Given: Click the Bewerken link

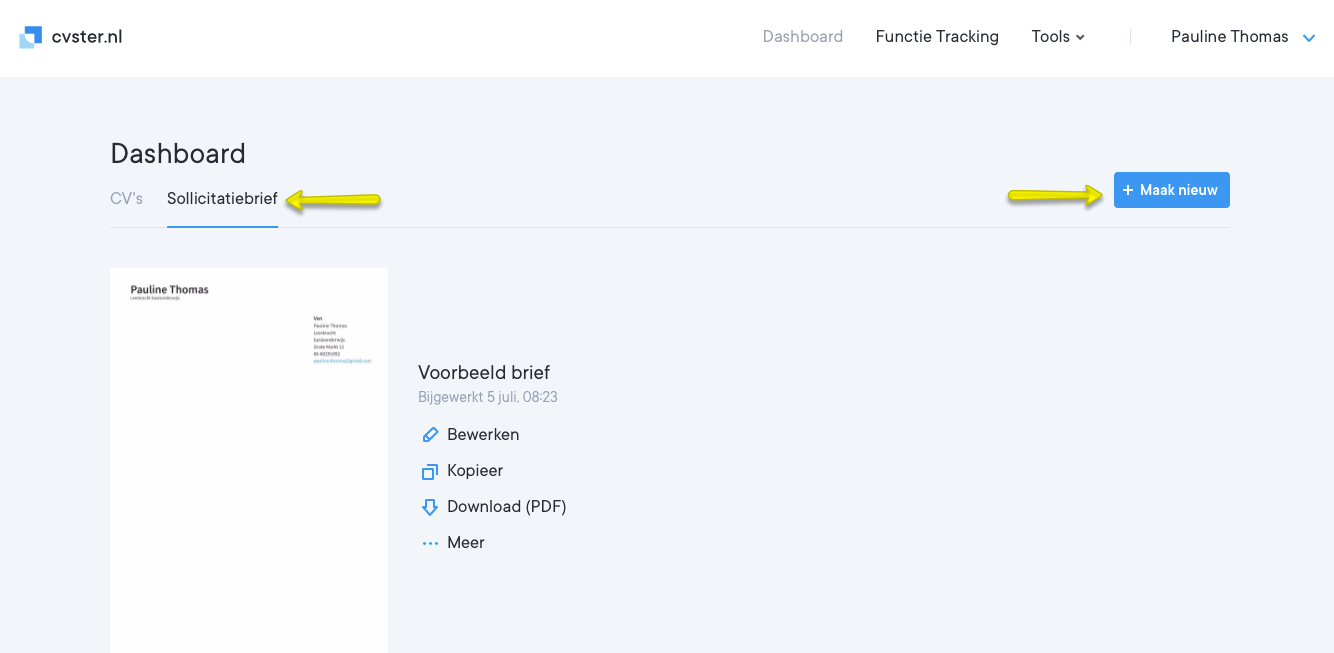Looking at the screenshot, I should tap(483, 435).
